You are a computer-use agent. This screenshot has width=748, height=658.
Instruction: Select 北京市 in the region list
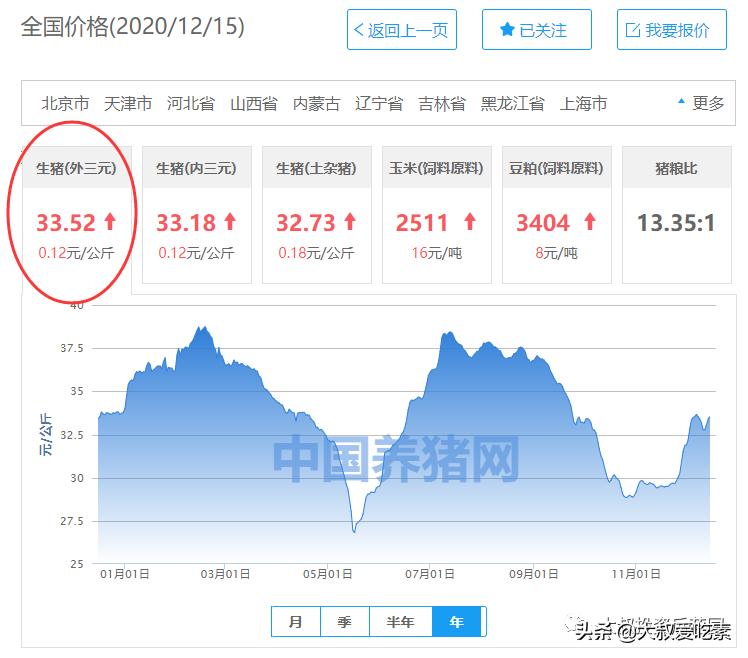coord(65,103)
